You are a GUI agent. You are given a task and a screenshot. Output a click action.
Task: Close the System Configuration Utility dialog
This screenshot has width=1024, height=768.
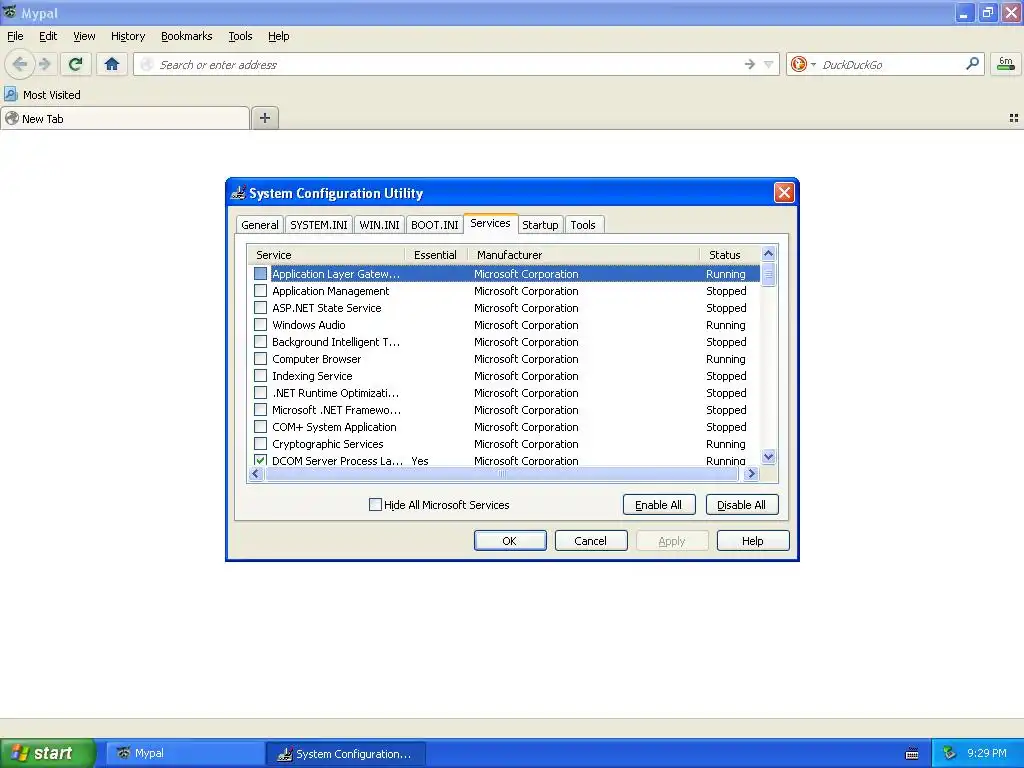tap(784, 193)
